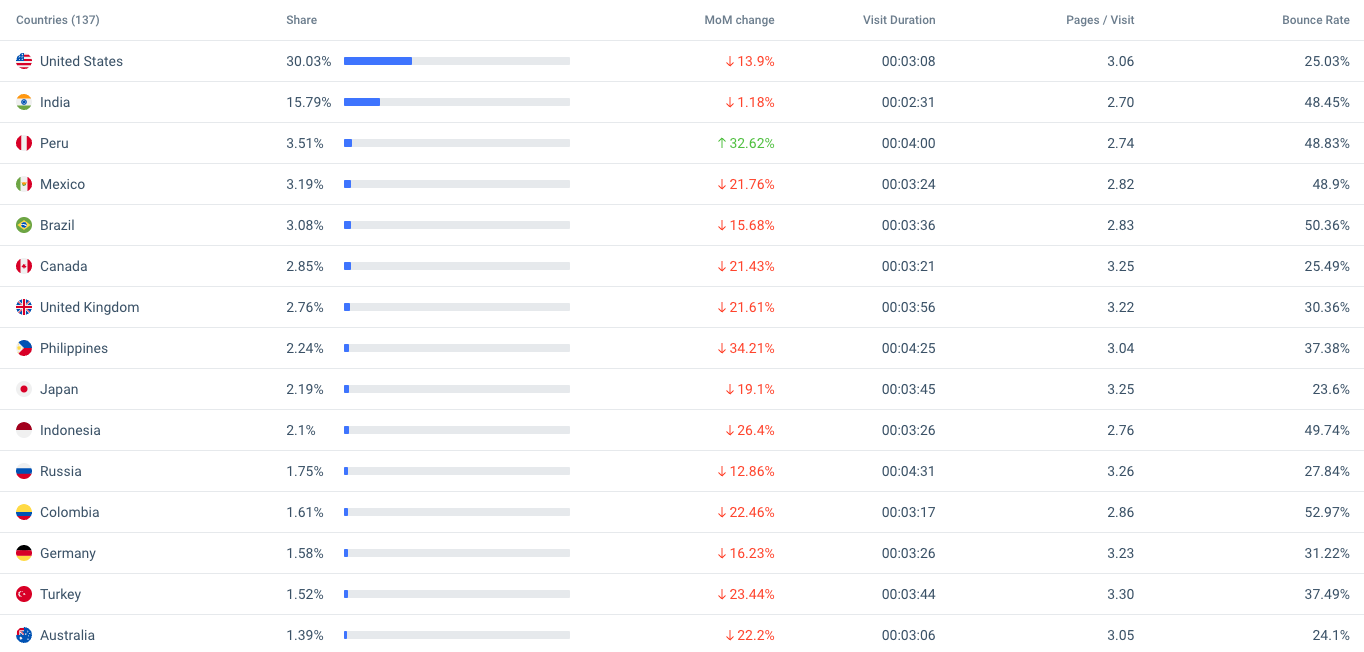The width and height of the screenshot is (1364, 652).
Task: Click the Peru flag icon
Action: [x=24, y=143]
